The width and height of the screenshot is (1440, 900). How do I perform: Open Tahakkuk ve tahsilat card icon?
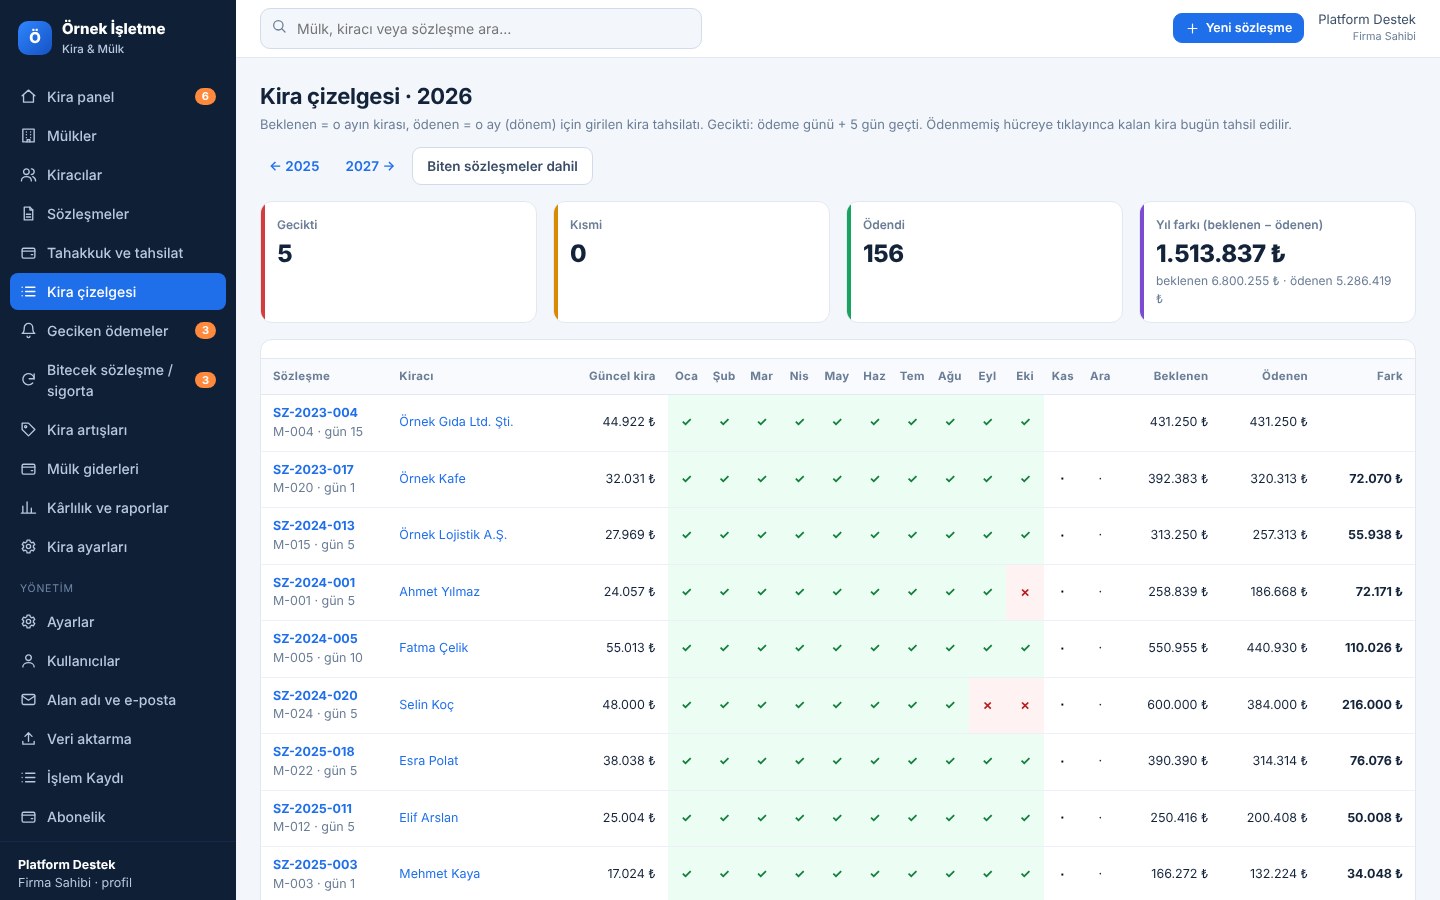[29, 253]
